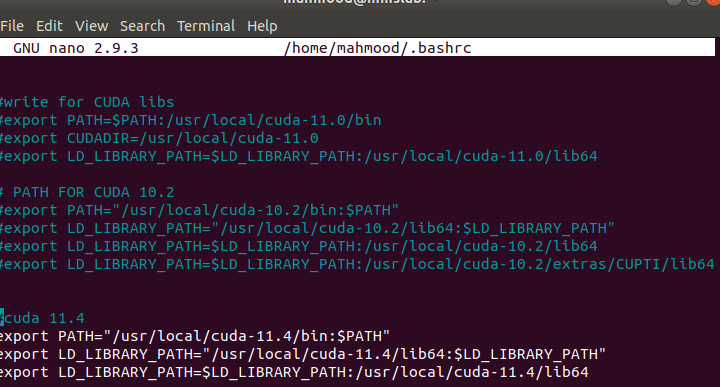Click the CUDADIR export line
Image resolution: width=720 pixels, height=387 pixels.
159,138
